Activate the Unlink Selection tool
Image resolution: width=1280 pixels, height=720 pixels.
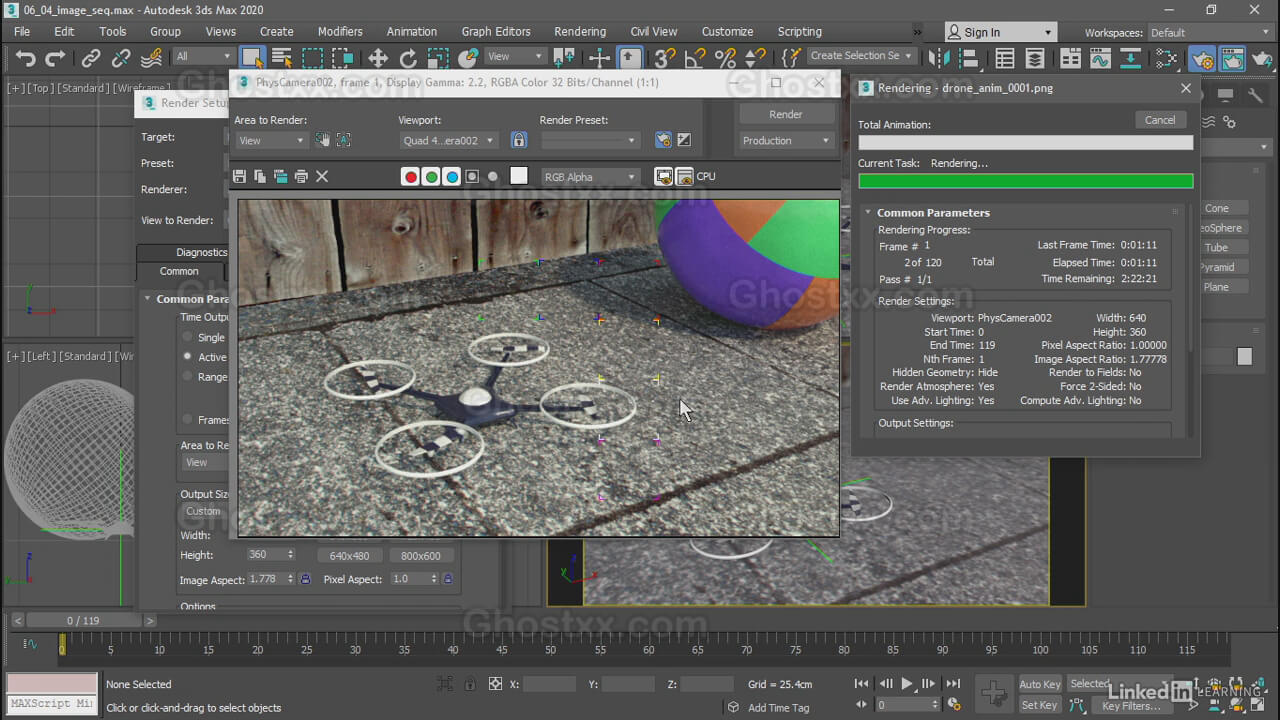[121, 58]
